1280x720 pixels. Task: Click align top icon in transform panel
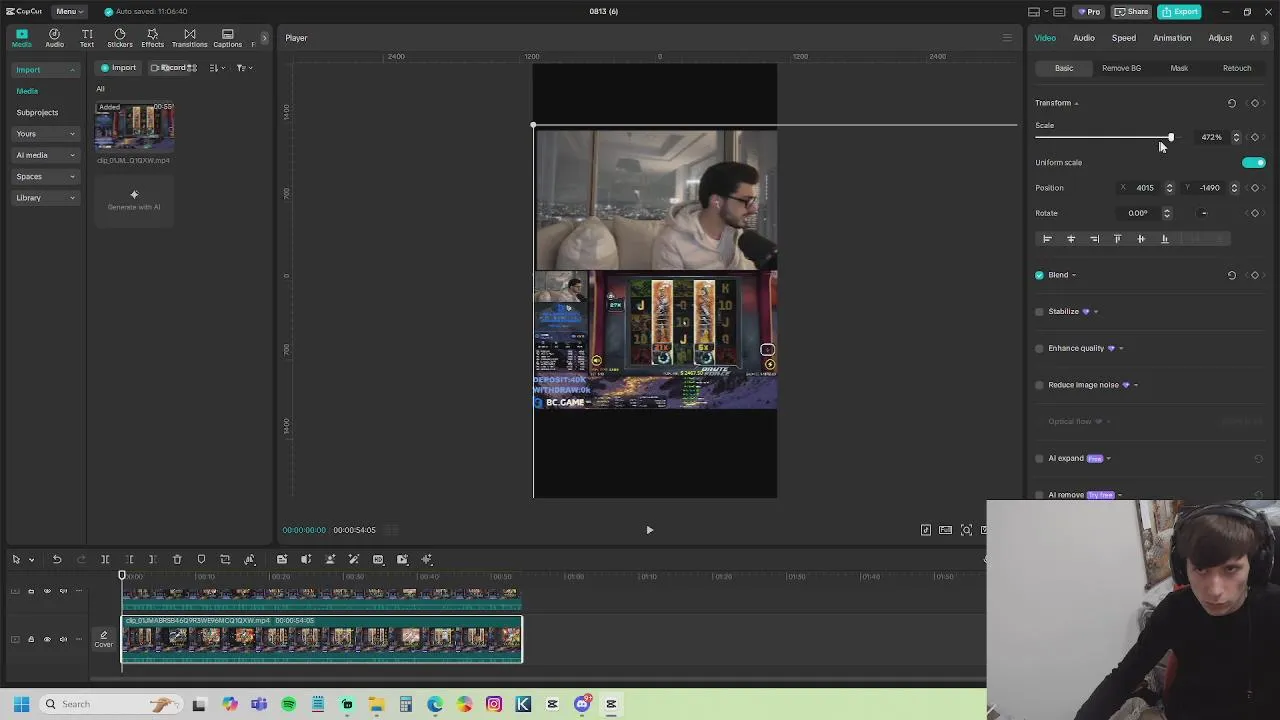pyautogui.click(x=1118, y=239)
